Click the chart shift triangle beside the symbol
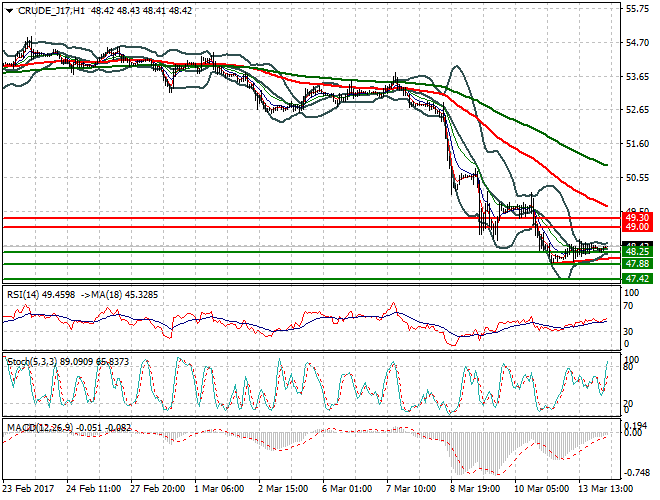 (x=7, y=9)
